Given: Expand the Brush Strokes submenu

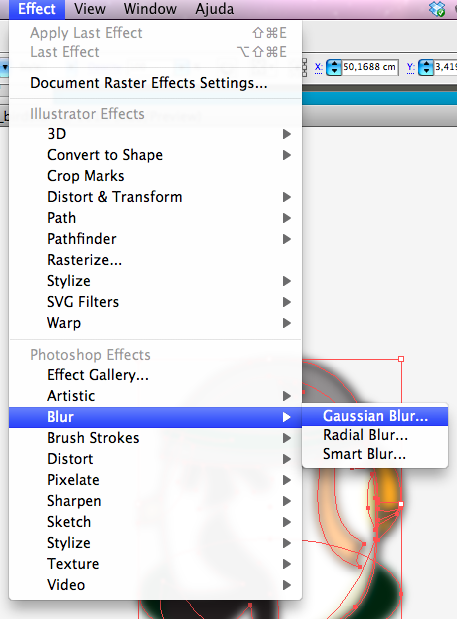Looking at the screenshot, I should 155,438.
